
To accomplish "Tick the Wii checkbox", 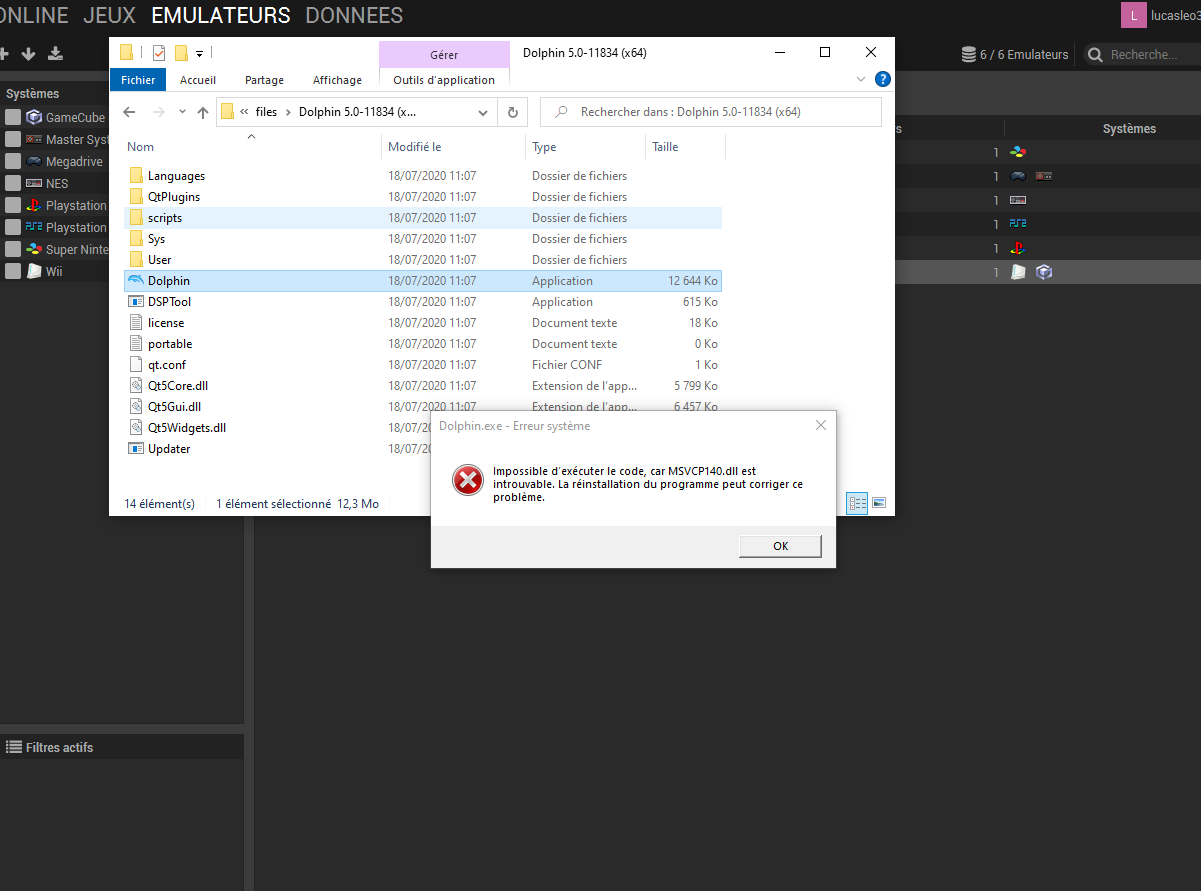I will tap(12, 271).
